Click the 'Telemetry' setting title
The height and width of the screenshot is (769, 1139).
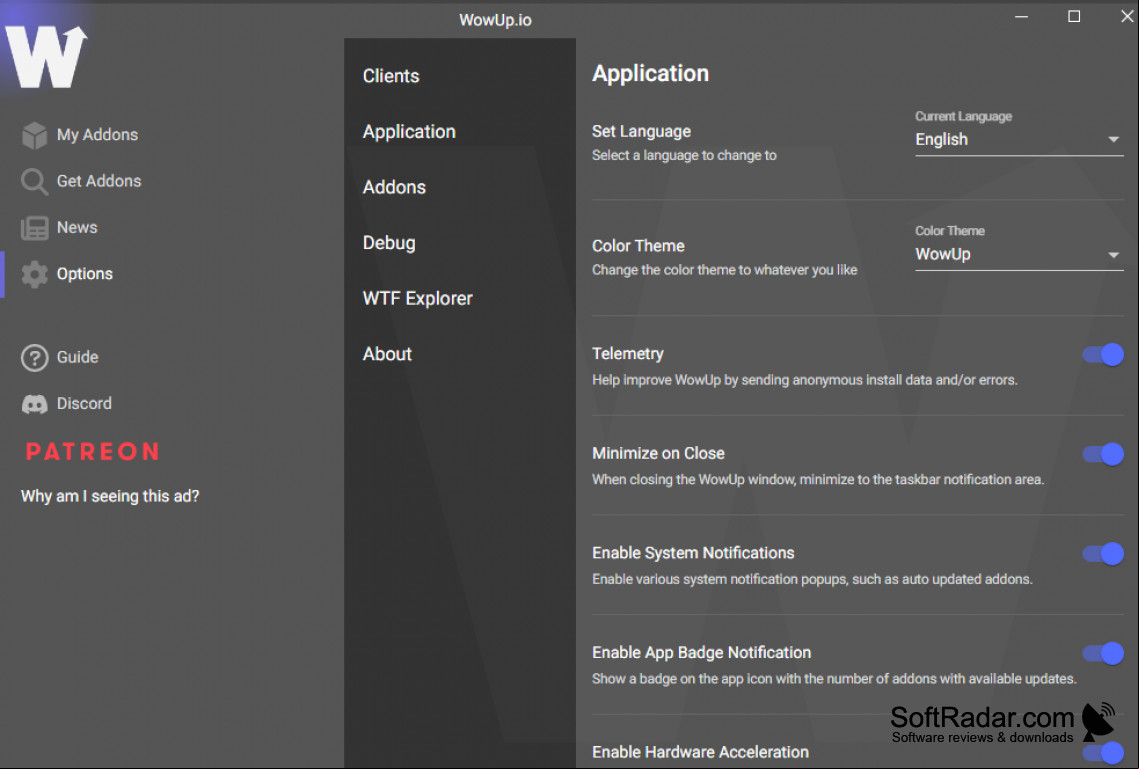[x=628, y=354]
